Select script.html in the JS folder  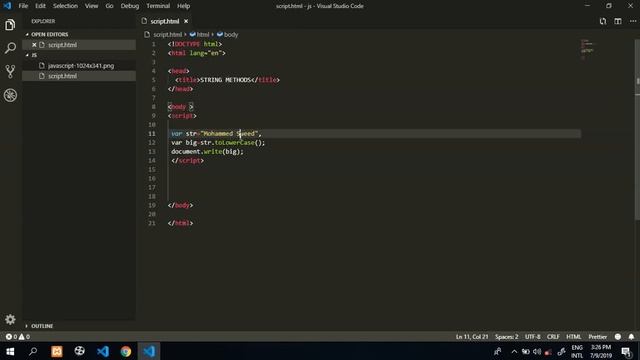point(79,76)
